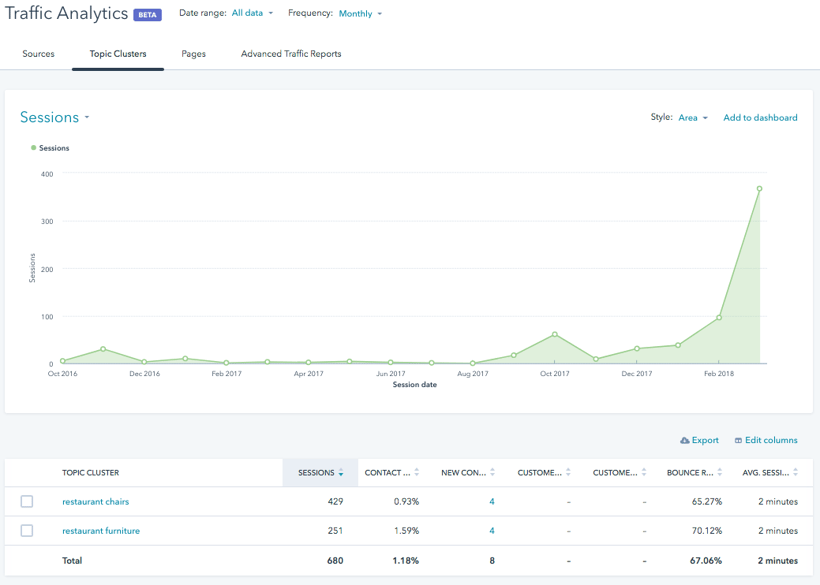Click the Export cloud icon
The image size is (820, 585).
[685, 441]
